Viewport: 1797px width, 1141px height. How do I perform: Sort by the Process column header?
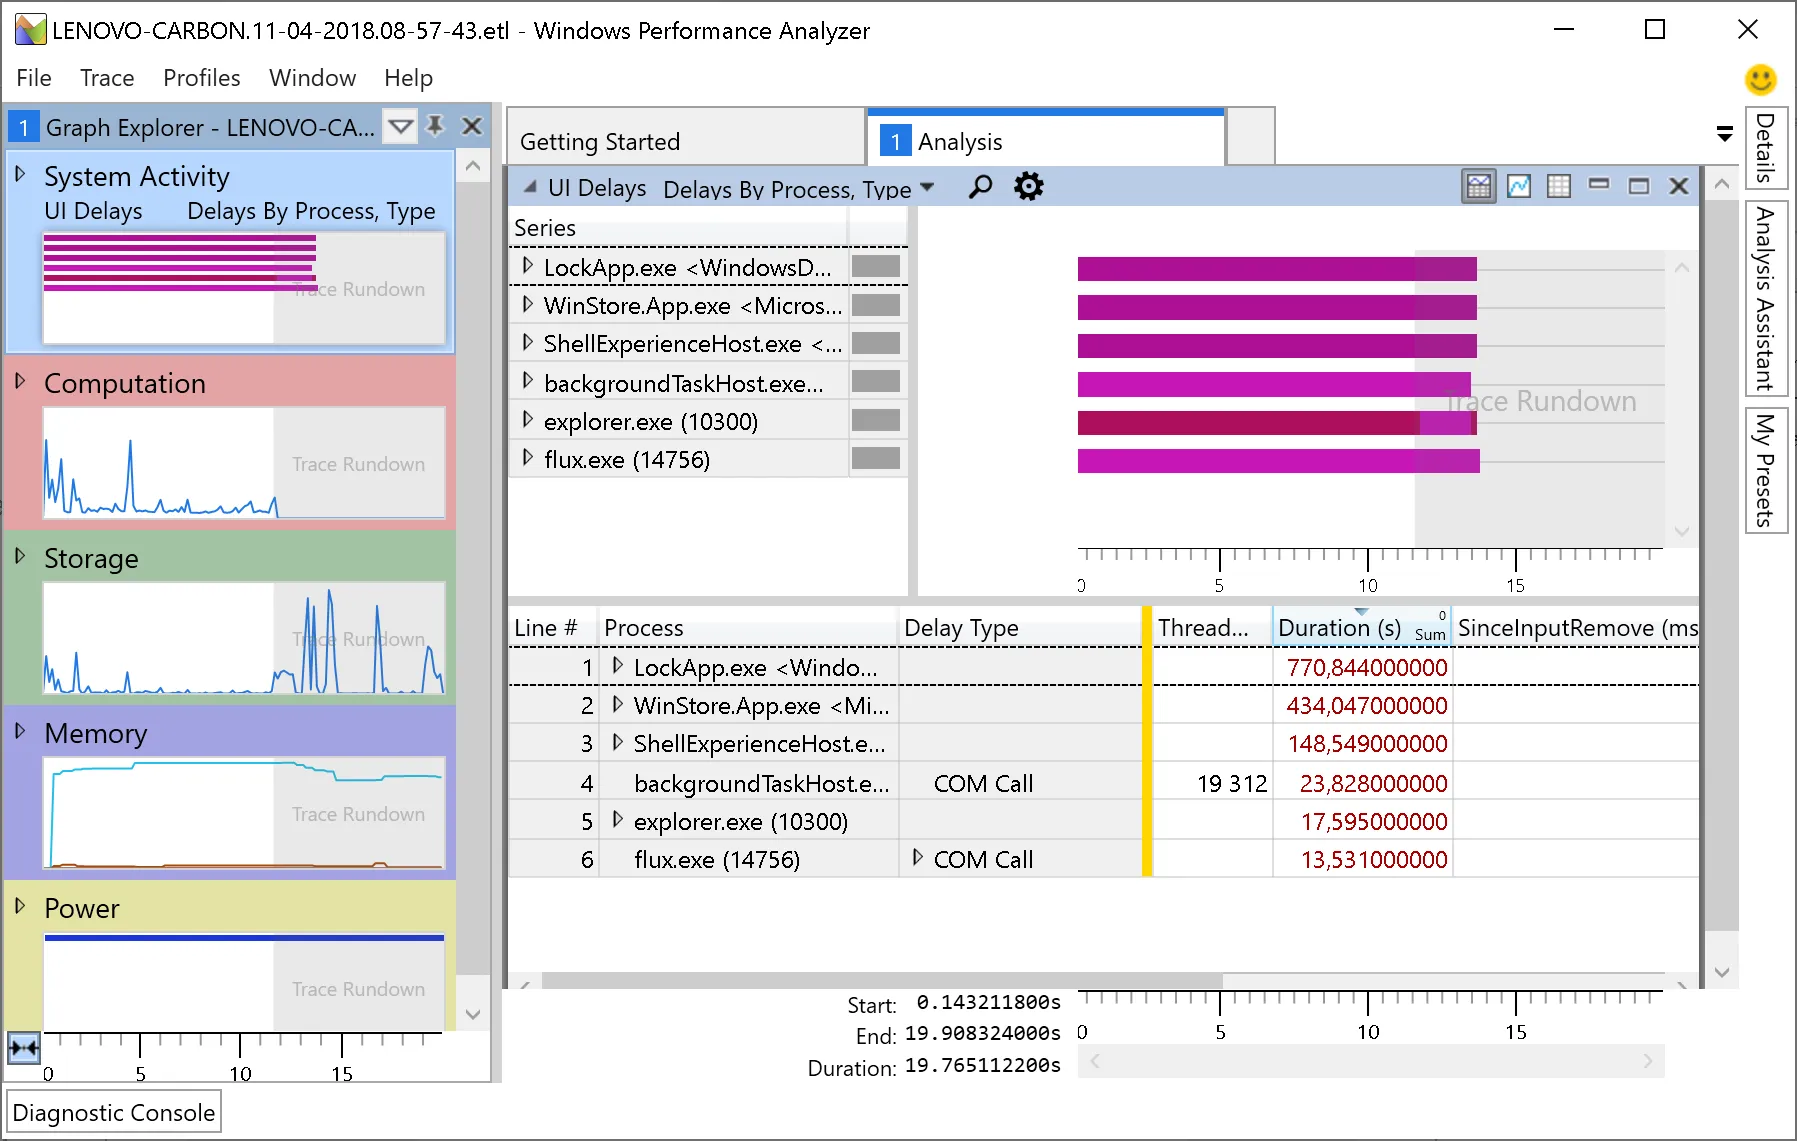coord(748,627)
